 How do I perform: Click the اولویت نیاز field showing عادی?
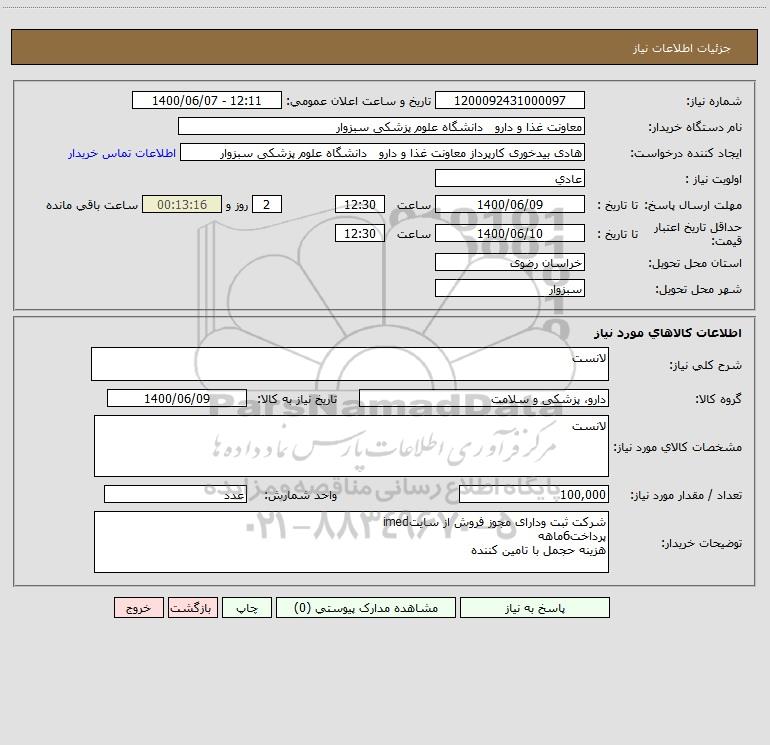(510, 178)
